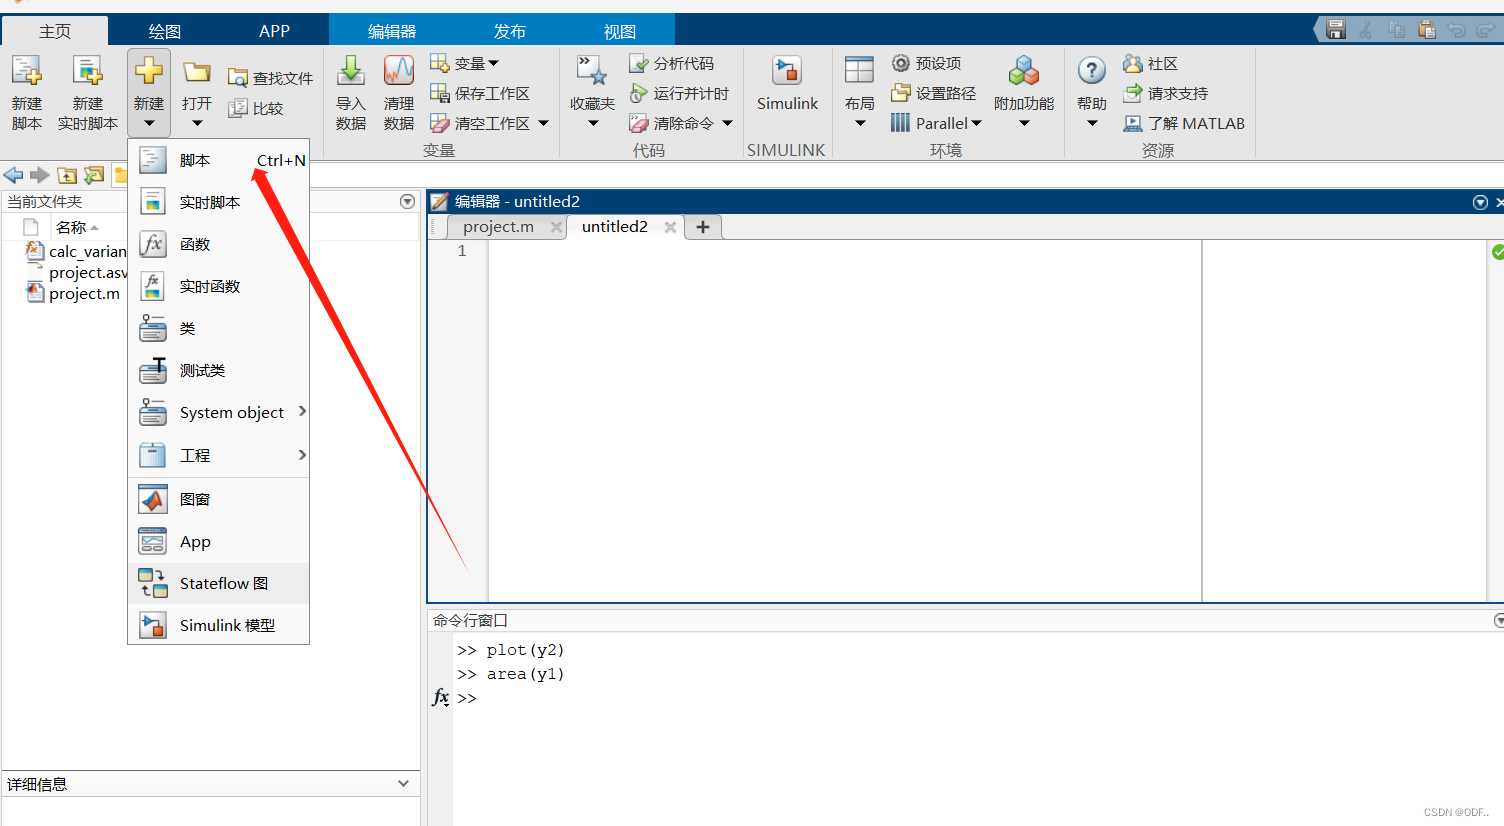Open the 附加功能 add-ons icon

click(1023, 73)
